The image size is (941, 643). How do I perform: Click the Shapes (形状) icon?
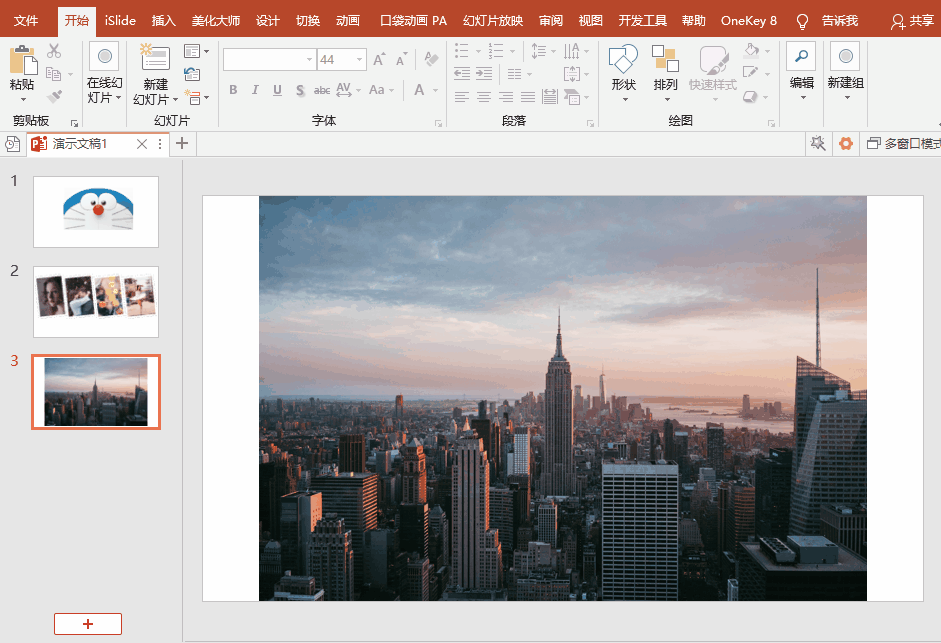point(624,59)
